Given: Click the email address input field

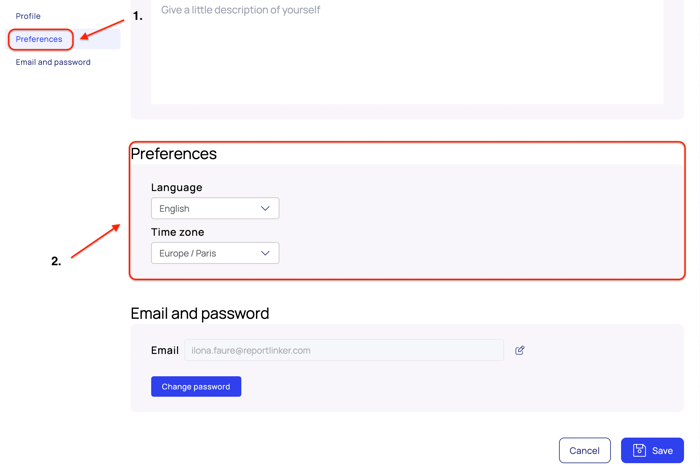Looking at the screenshot, I should point(343,350).
